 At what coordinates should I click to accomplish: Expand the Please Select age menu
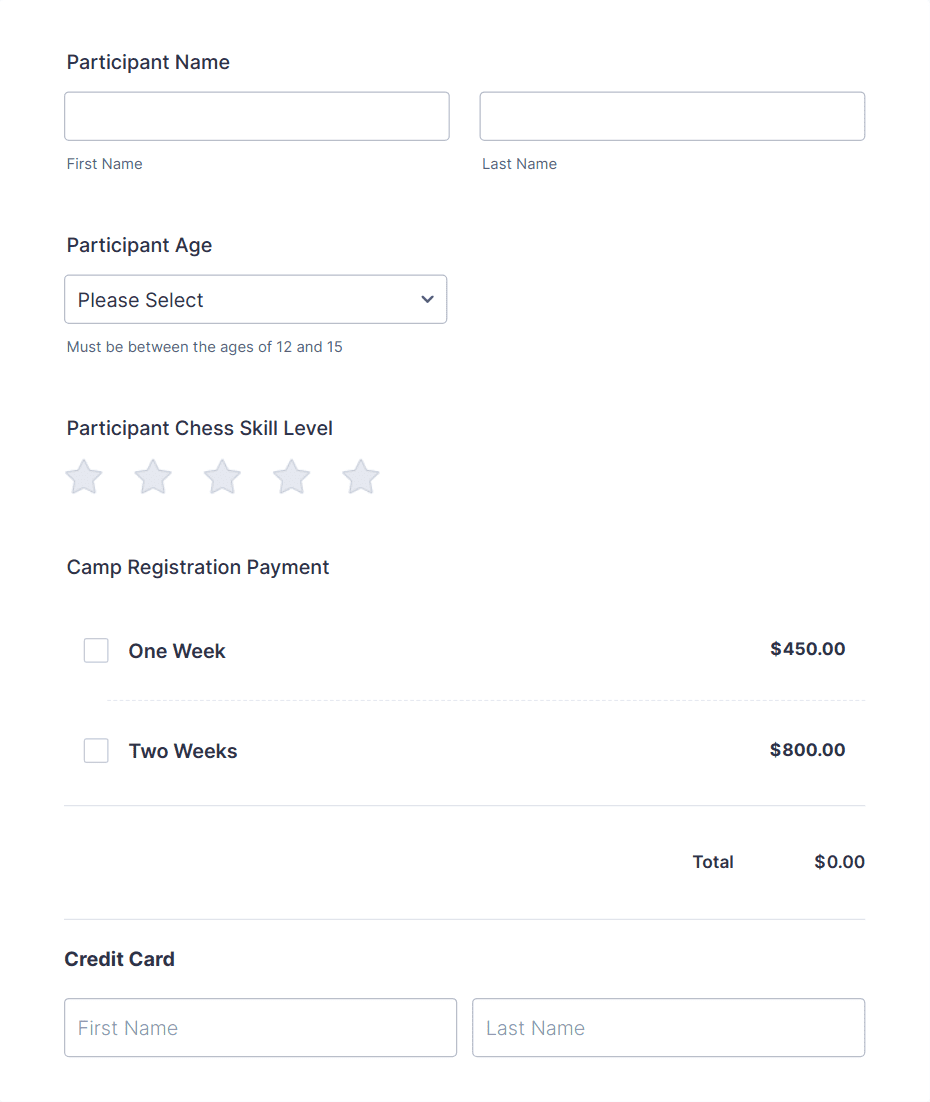point(255,299)
